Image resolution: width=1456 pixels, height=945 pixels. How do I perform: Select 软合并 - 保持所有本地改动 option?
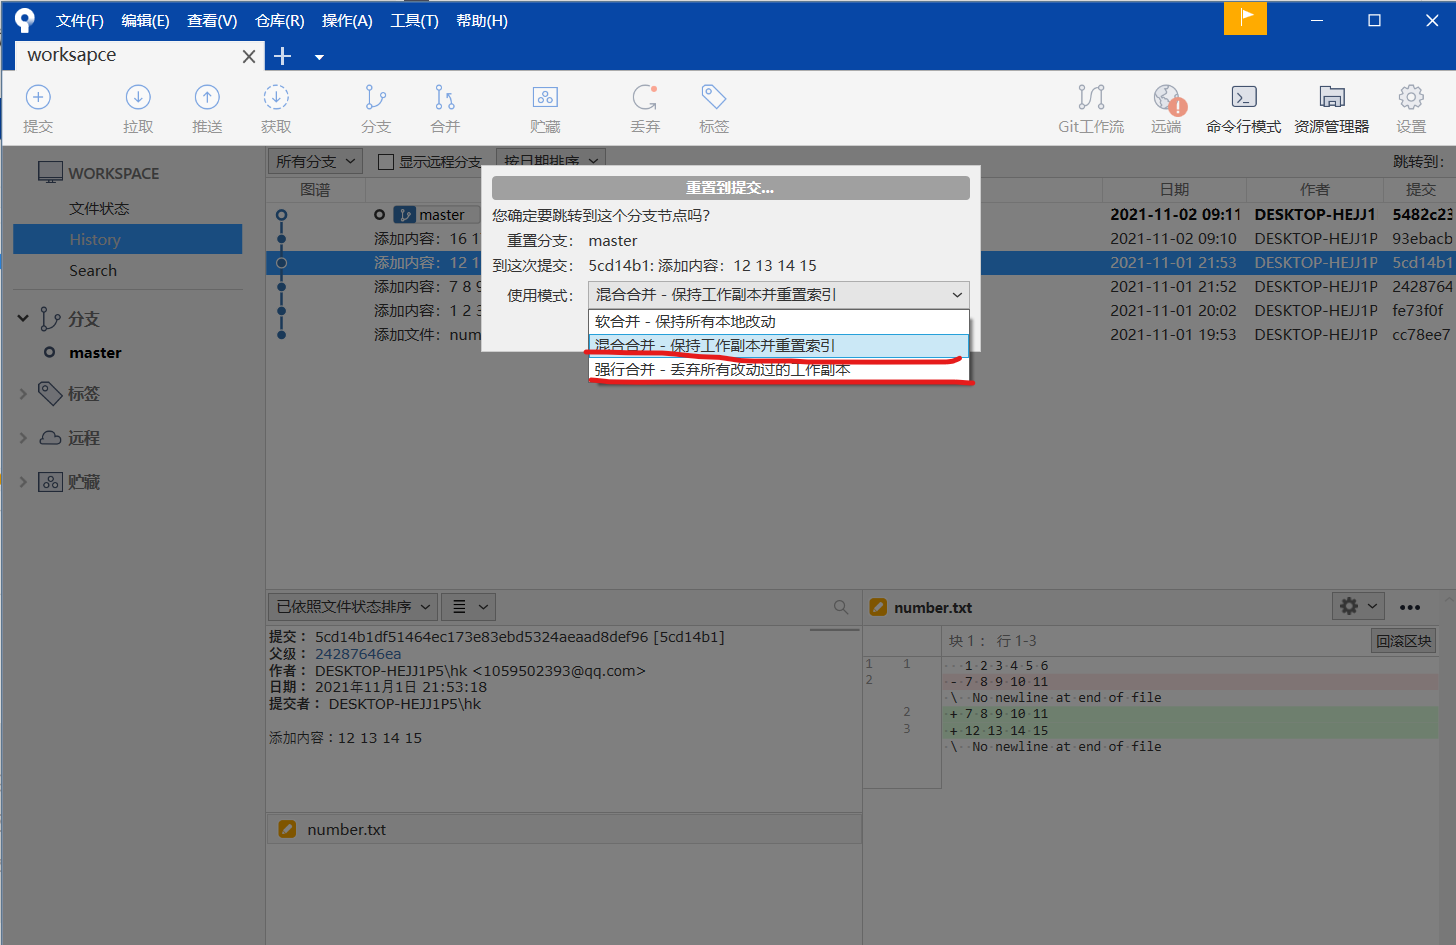779,322
